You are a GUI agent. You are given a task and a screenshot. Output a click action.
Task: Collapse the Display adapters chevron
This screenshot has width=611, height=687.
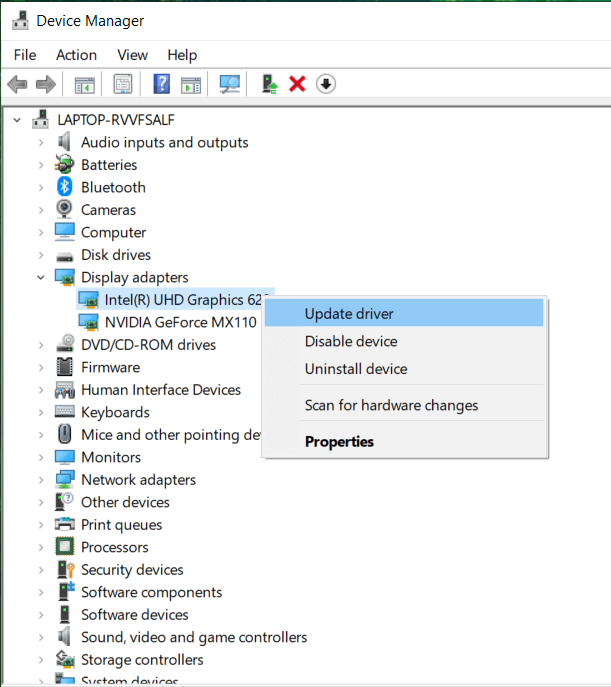41,277
